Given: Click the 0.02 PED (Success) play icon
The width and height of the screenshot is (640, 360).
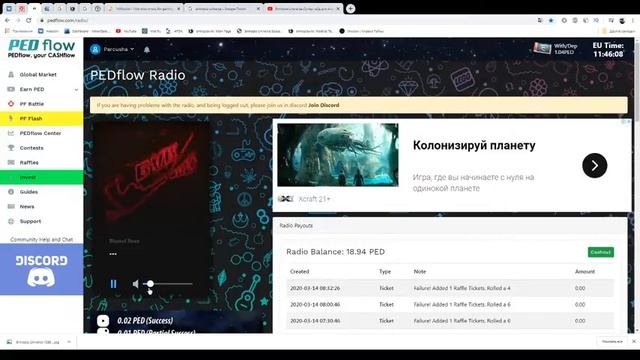Looking at the screenshot, I should [103, 321].
